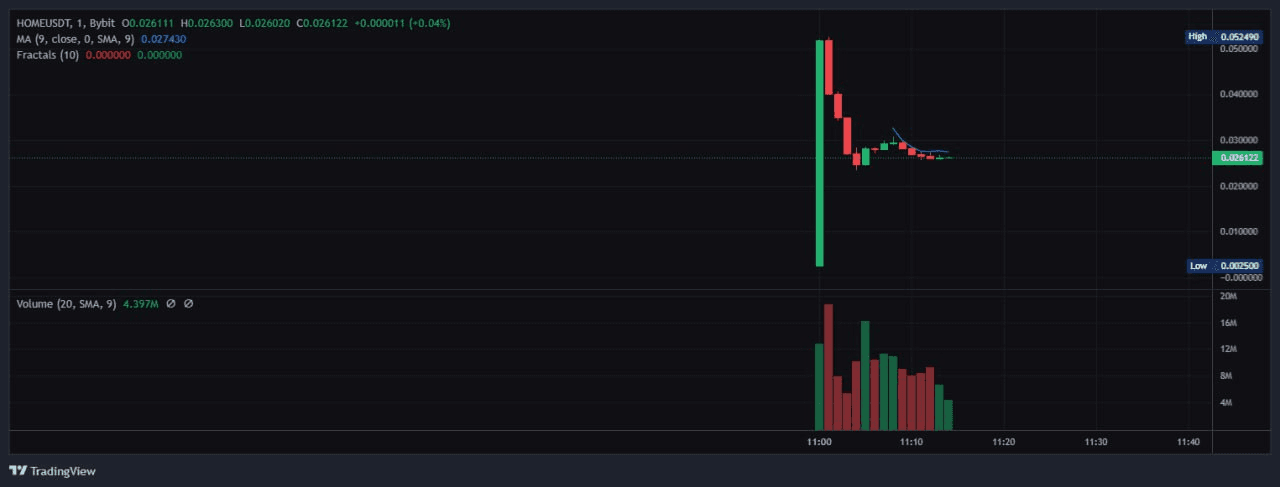Click the blue MA value 0.027430
The image size is (1280, 487).
click(x=163, y=38)
